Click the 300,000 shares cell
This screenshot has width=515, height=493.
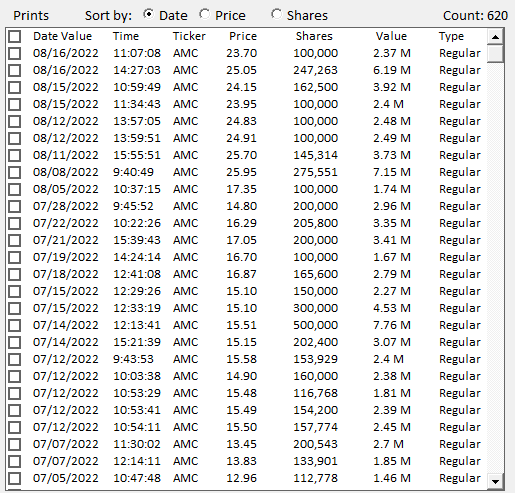pyautogui.click(x=315, y=308)
